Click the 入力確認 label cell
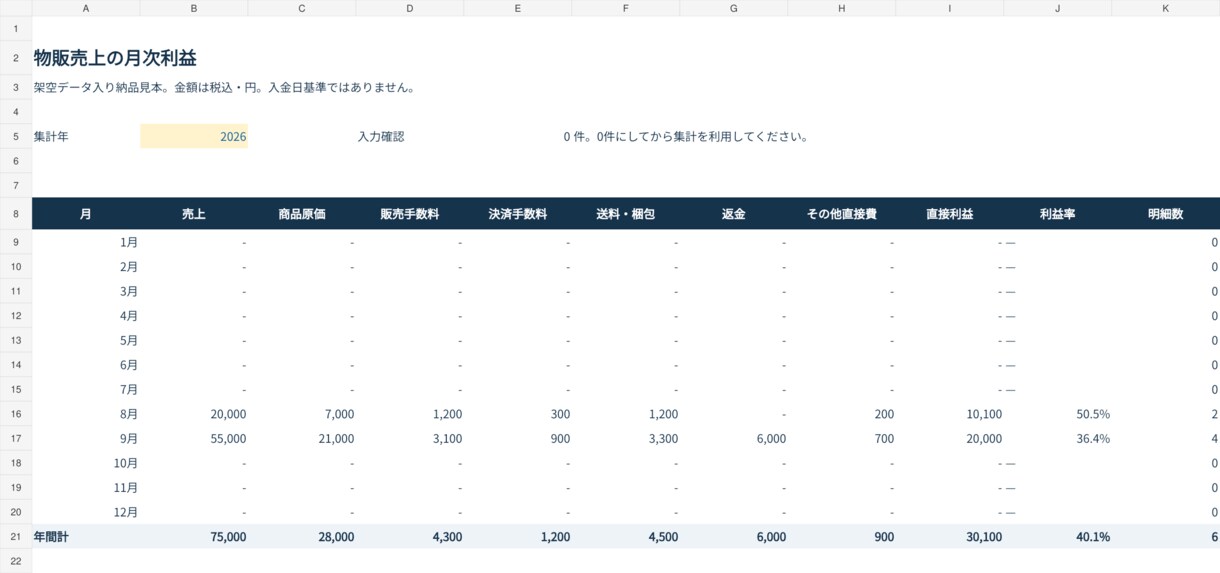The height and width of the screenshot is (573, 1220). point(410,136)
